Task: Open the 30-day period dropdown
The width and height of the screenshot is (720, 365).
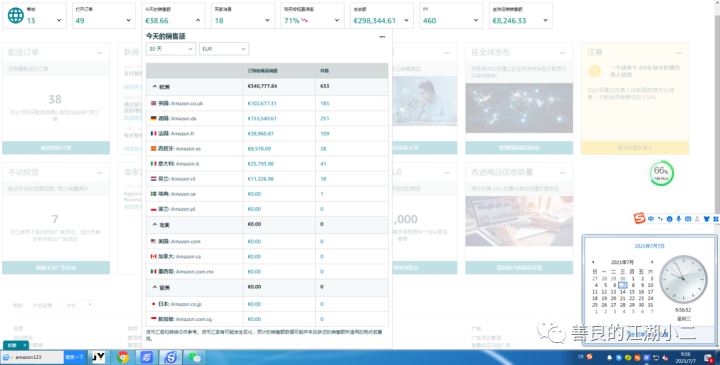Action: click(x=171, y=49)
